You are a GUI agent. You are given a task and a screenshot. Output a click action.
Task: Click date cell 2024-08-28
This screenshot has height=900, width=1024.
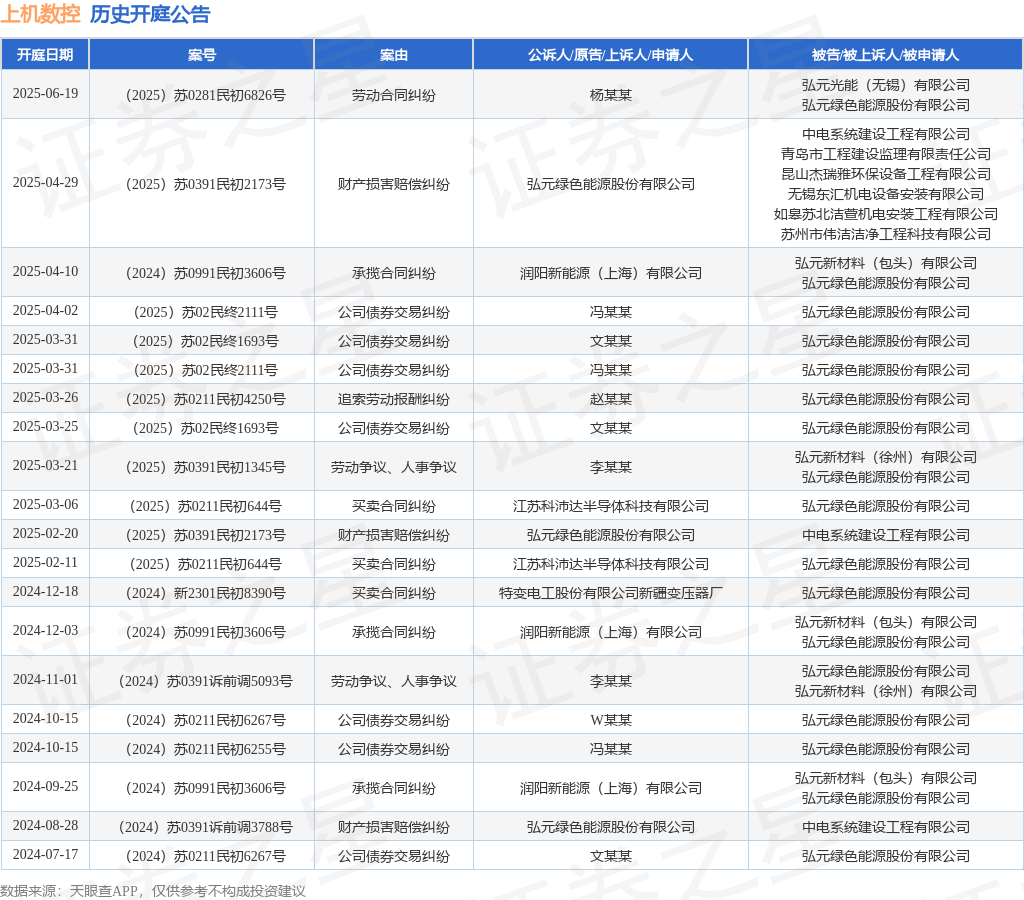pyautogui.click(x=45, y=826)
